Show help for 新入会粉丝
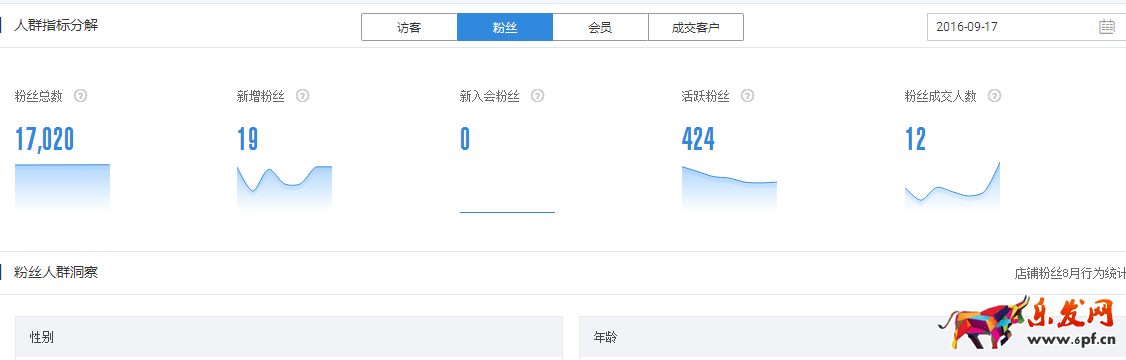 537,96
